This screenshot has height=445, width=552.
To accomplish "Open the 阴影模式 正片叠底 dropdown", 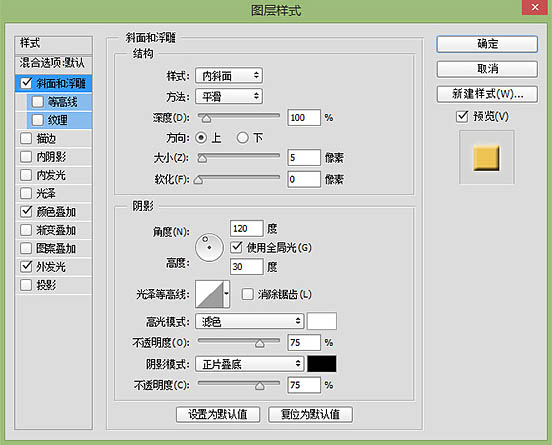I will coord(250,364).
